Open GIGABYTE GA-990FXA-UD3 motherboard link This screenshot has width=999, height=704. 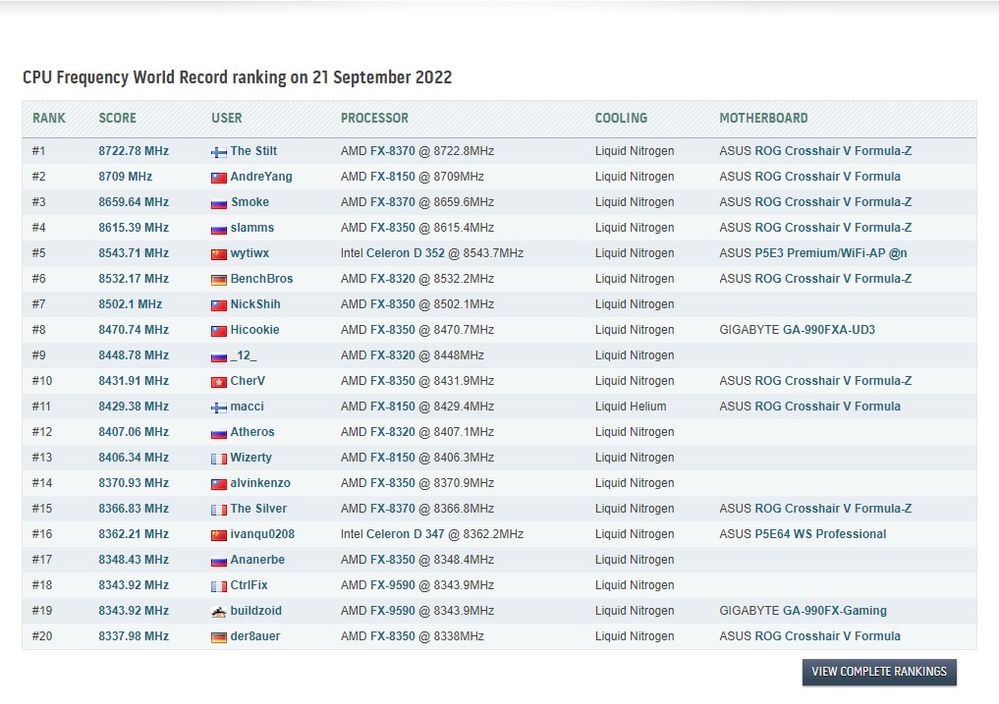pos(829,329)
